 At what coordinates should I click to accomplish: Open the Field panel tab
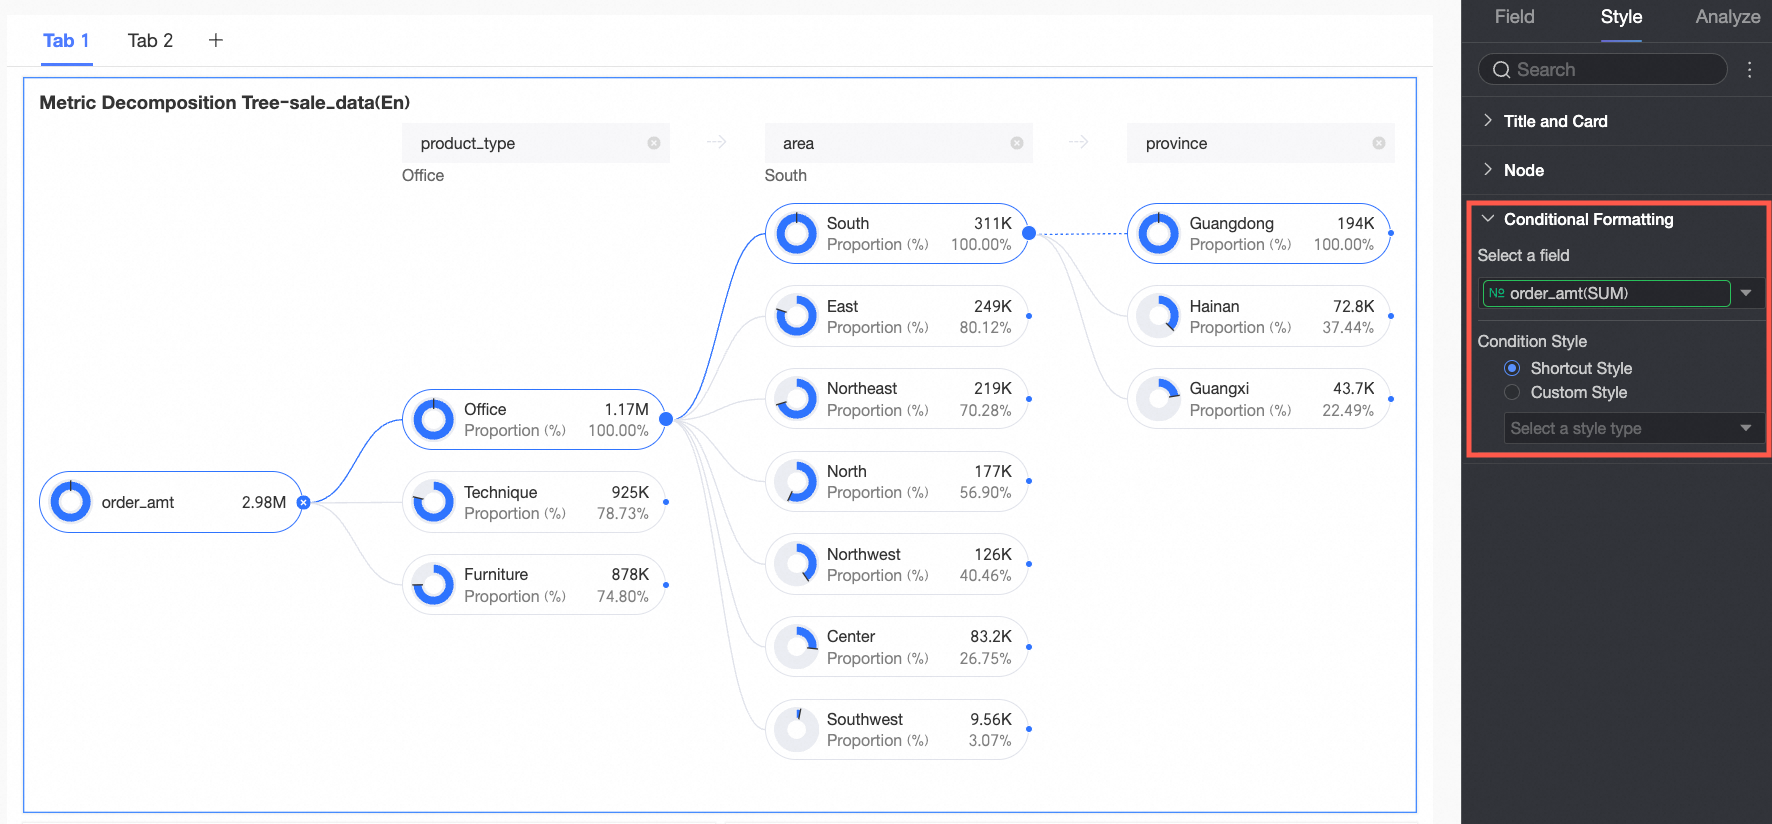click(1514, 17)
